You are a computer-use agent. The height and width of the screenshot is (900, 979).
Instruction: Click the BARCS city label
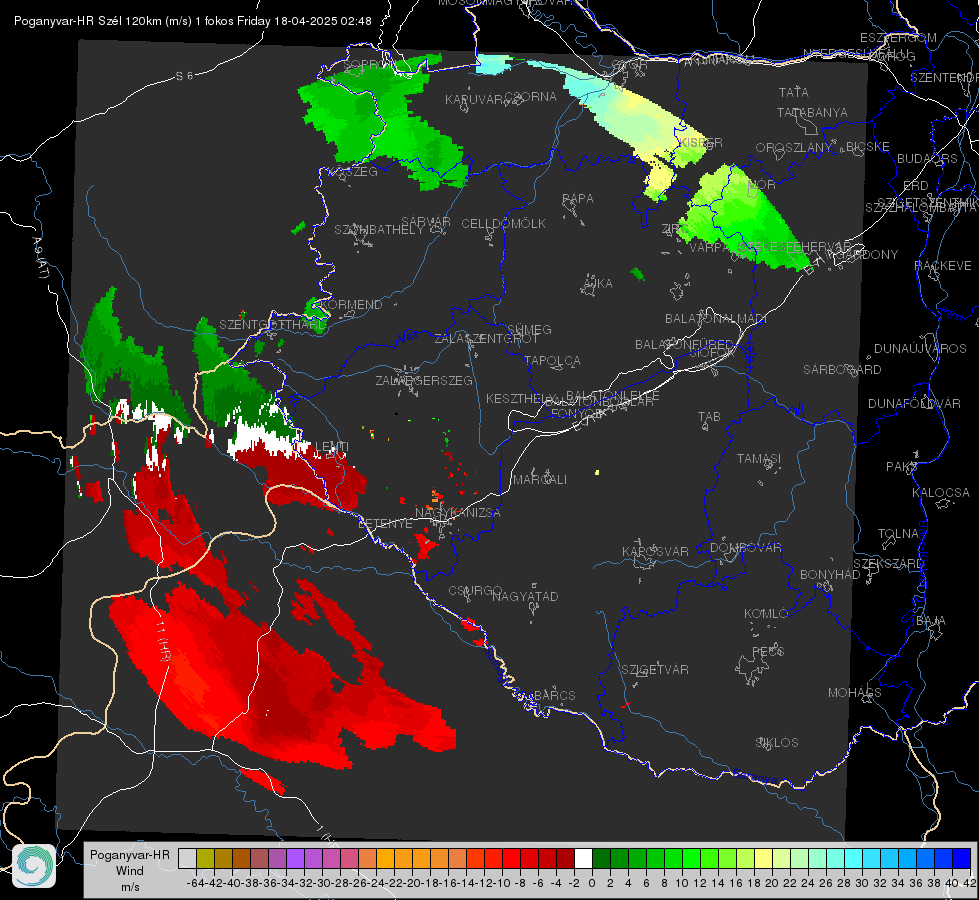[554, 695]
